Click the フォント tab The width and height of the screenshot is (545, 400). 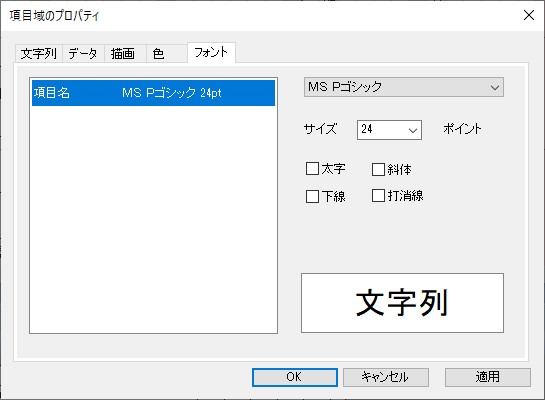pos(211,52)
